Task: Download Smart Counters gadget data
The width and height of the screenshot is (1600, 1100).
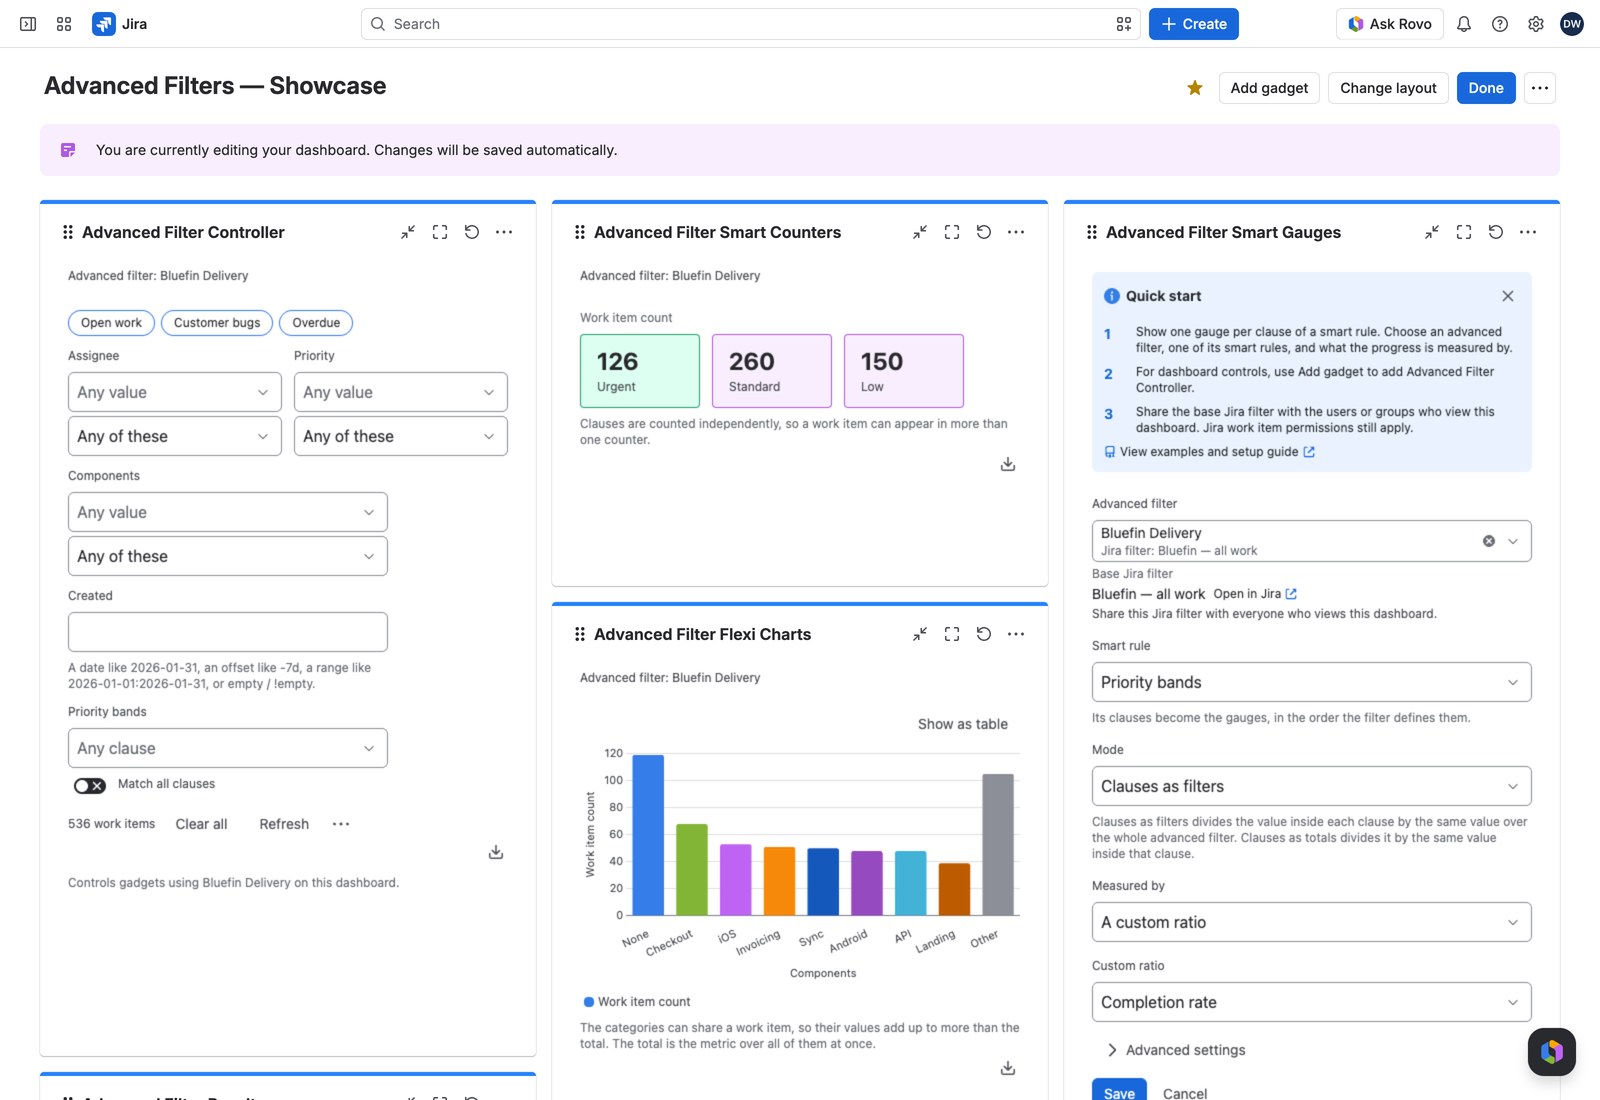Action: (1008, 464)
